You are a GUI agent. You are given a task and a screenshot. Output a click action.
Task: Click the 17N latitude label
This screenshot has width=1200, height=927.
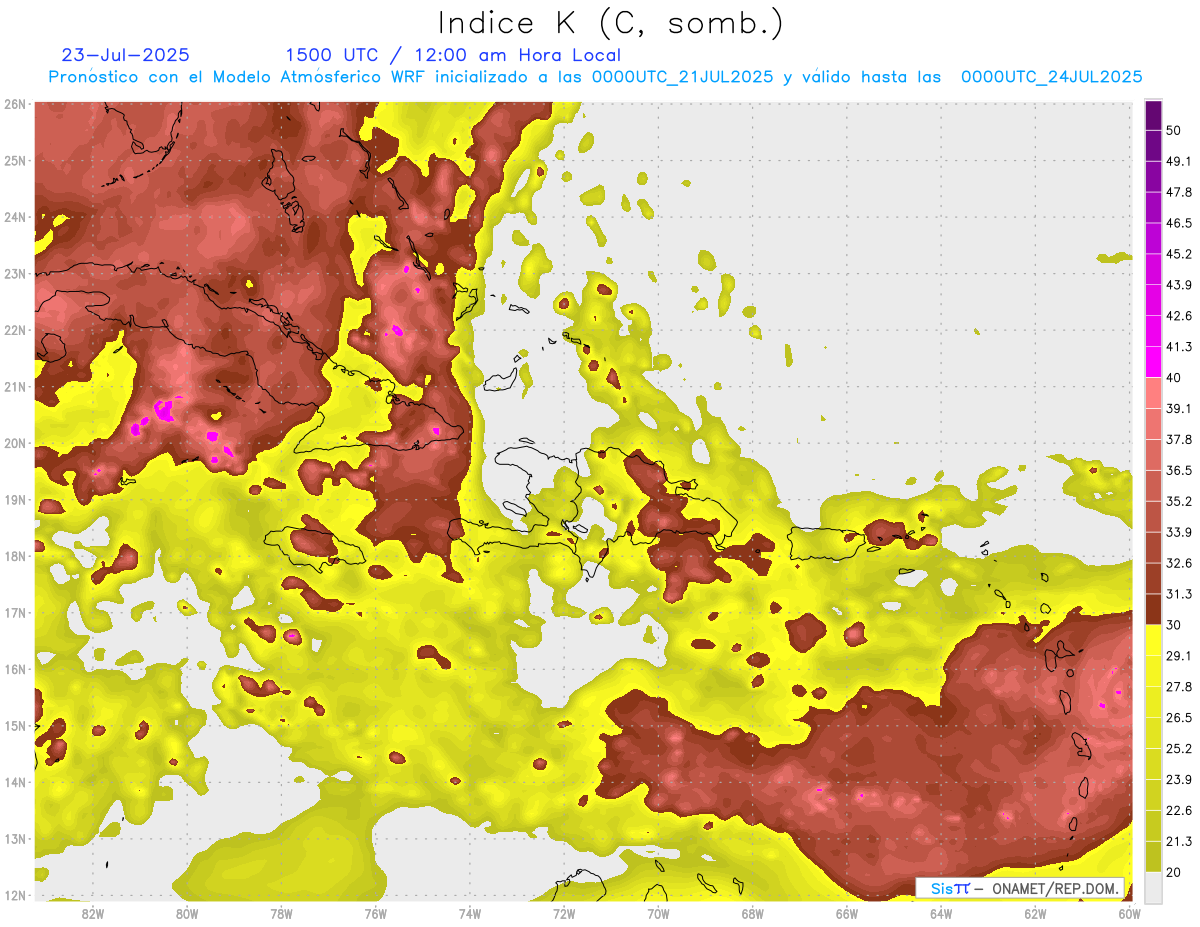click(14, 612)
